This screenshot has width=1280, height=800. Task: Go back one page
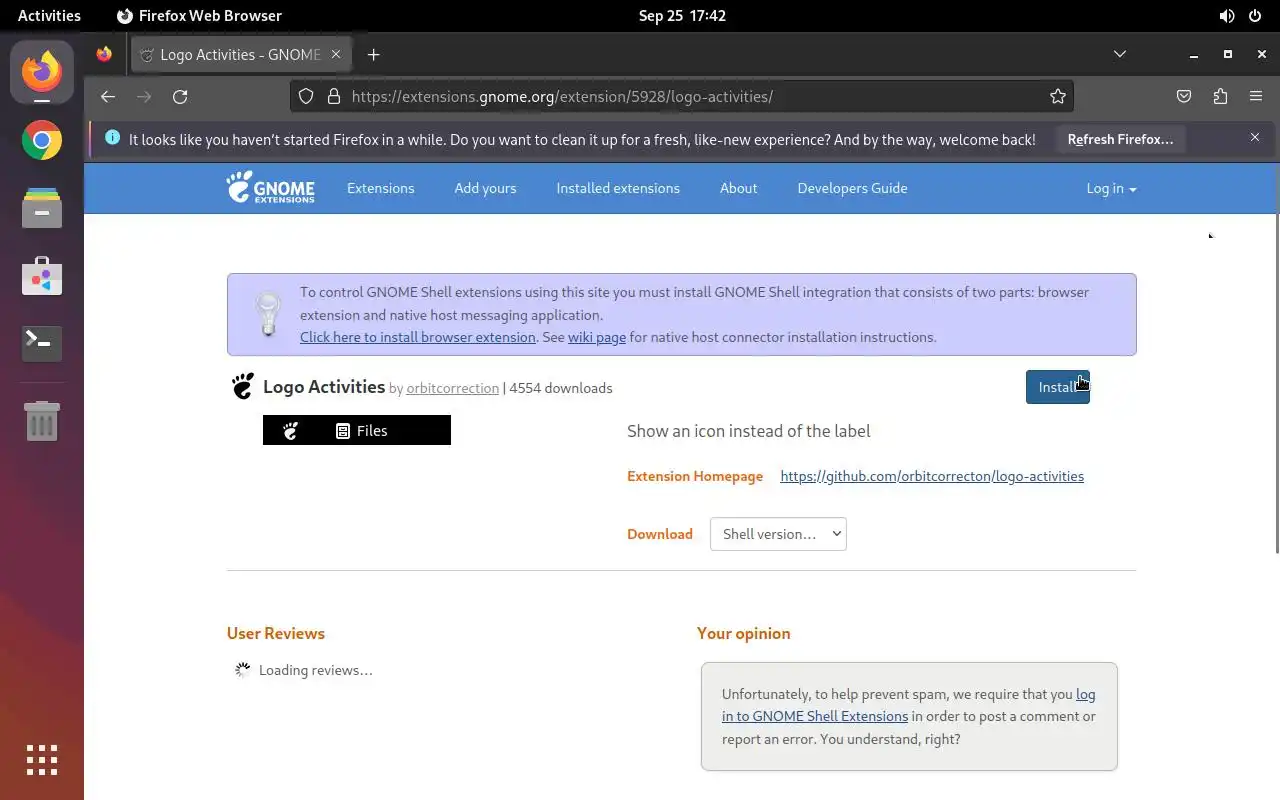pos(108,96)
